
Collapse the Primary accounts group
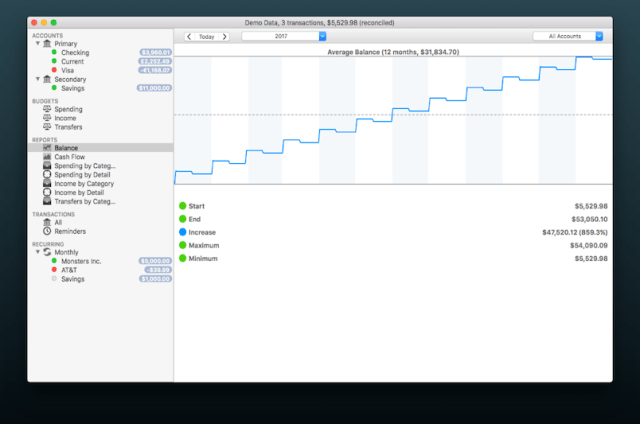38,43
